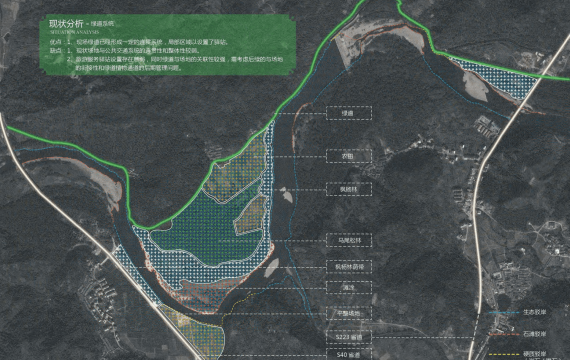Click the 现状分析 title heading
Viewport: 570px width, 360px height.
[66, 24]
